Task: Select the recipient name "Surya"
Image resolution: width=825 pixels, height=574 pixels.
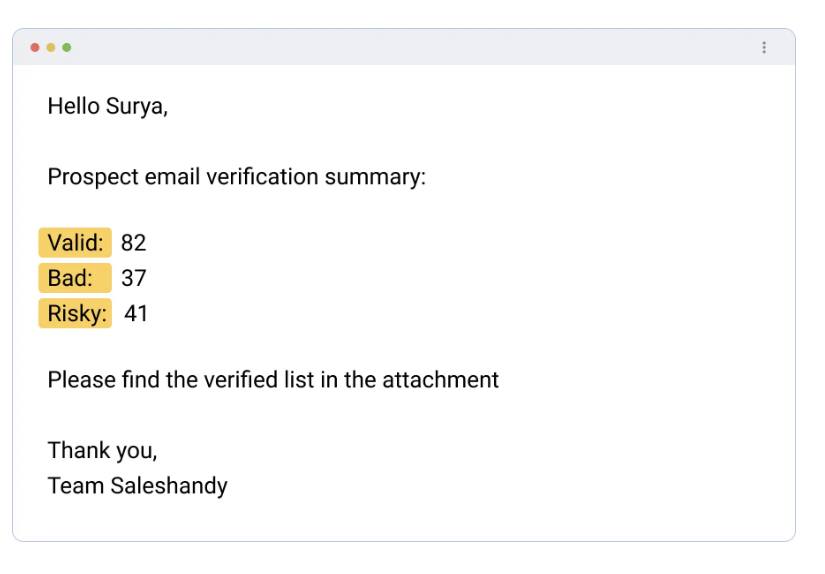Action: pyautogui.click(x=134, y=106)
